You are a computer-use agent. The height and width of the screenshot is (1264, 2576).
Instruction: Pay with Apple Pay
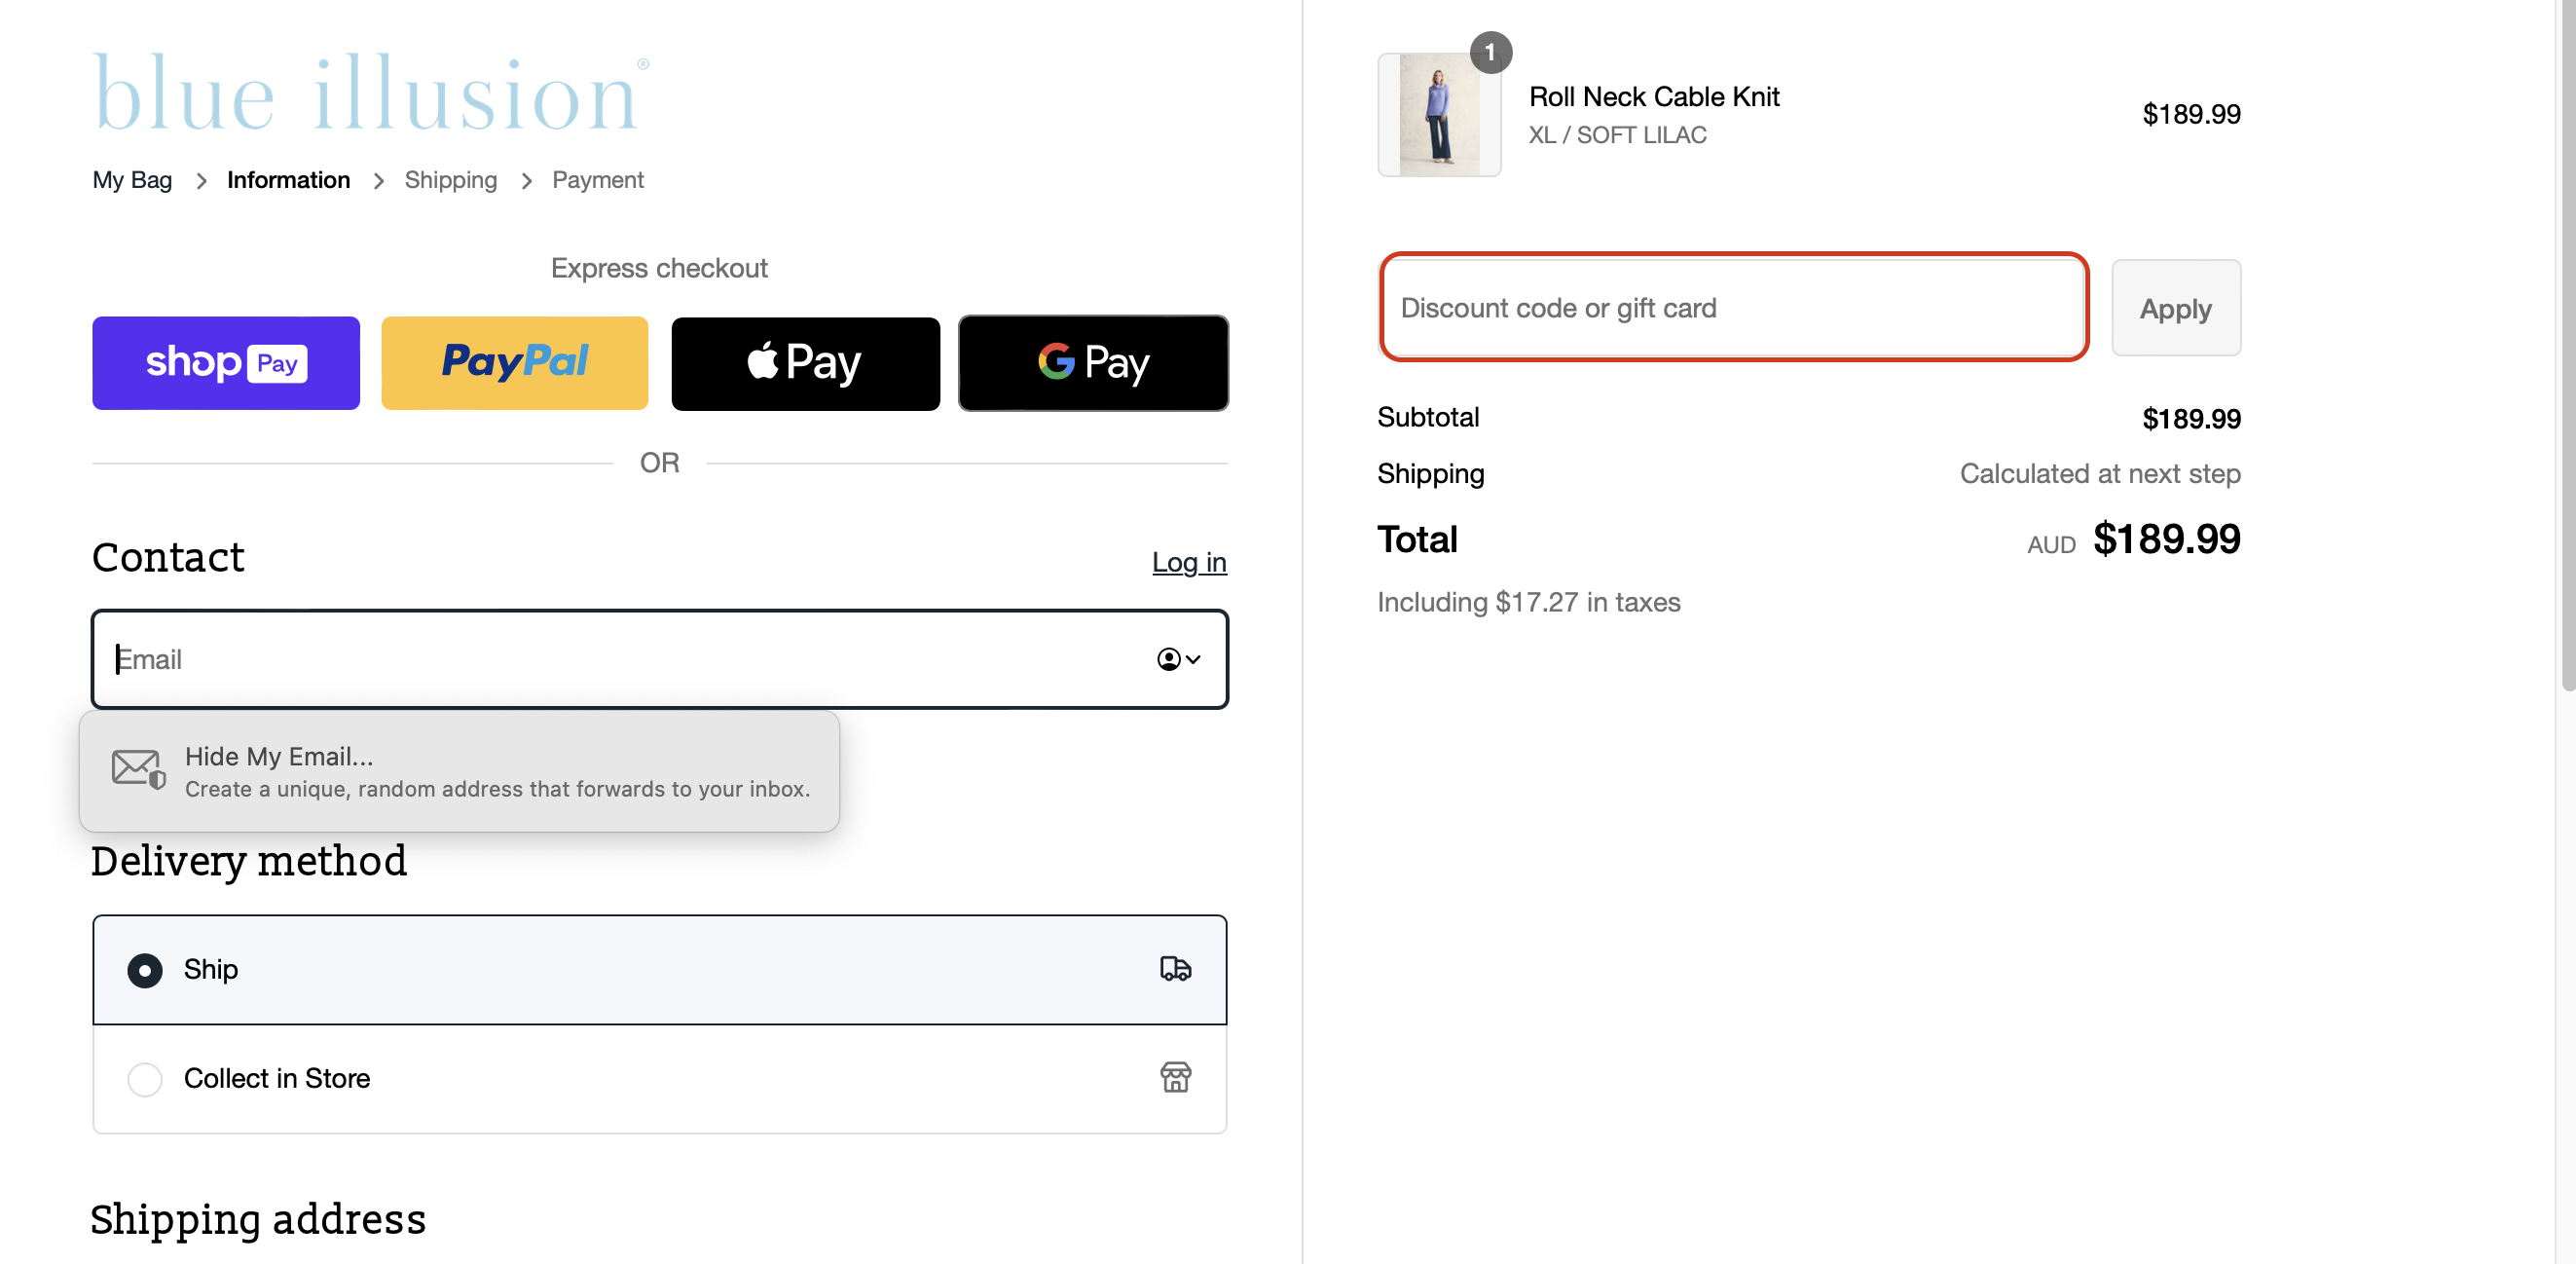805,362
